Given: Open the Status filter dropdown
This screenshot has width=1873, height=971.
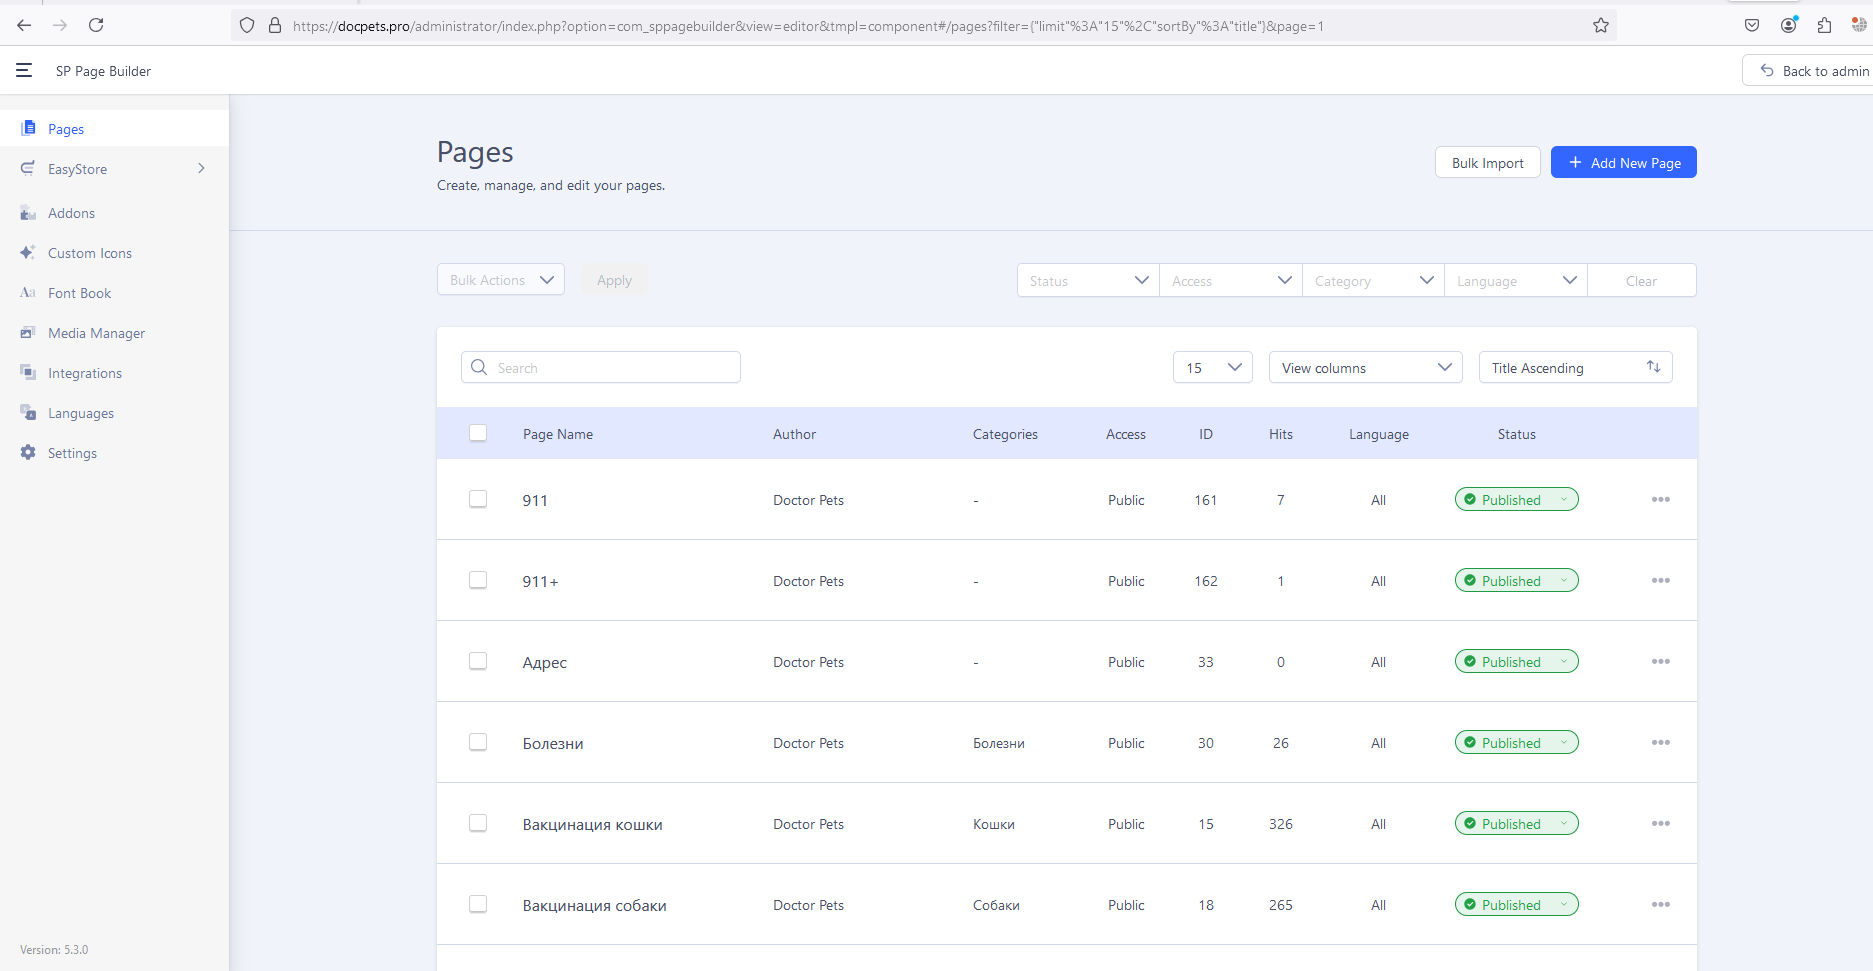Looking at the screenshot, I should point(1088,280).
